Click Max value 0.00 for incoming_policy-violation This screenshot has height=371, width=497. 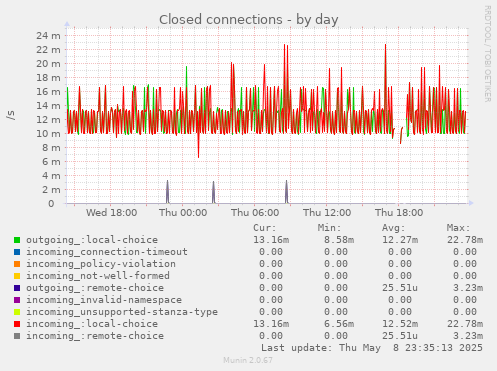tap(465, 264)
